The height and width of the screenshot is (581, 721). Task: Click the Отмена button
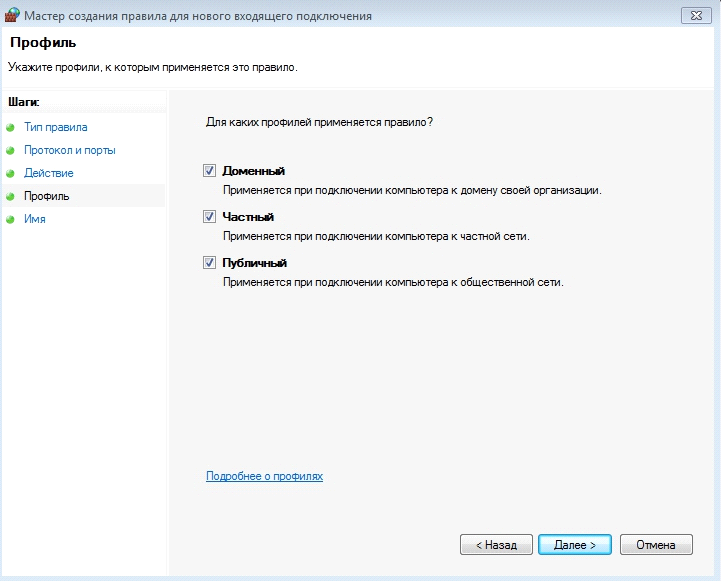pyautogui.click(x=656, y=545)
